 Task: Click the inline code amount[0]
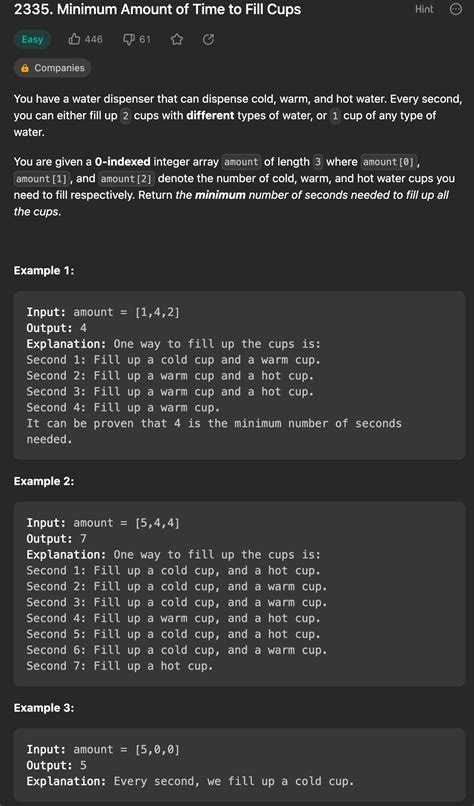[x=388, y=162]
